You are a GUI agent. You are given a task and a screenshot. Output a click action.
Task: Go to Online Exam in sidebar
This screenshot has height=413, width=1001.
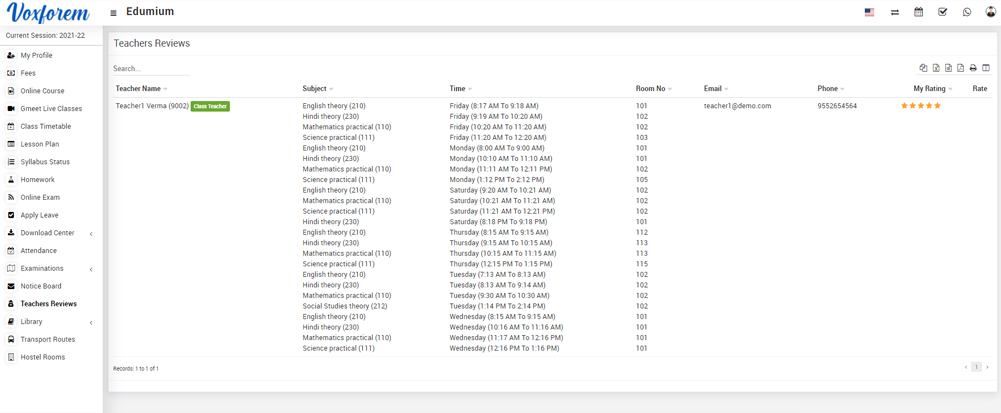pyautogui.click(x=40, y=197)
